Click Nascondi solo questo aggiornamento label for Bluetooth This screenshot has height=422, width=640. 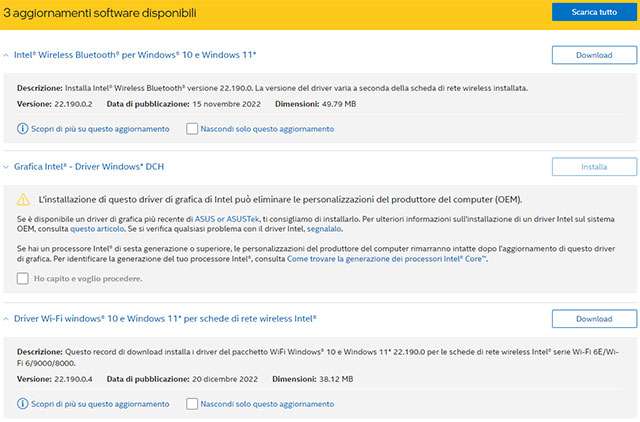267,129
